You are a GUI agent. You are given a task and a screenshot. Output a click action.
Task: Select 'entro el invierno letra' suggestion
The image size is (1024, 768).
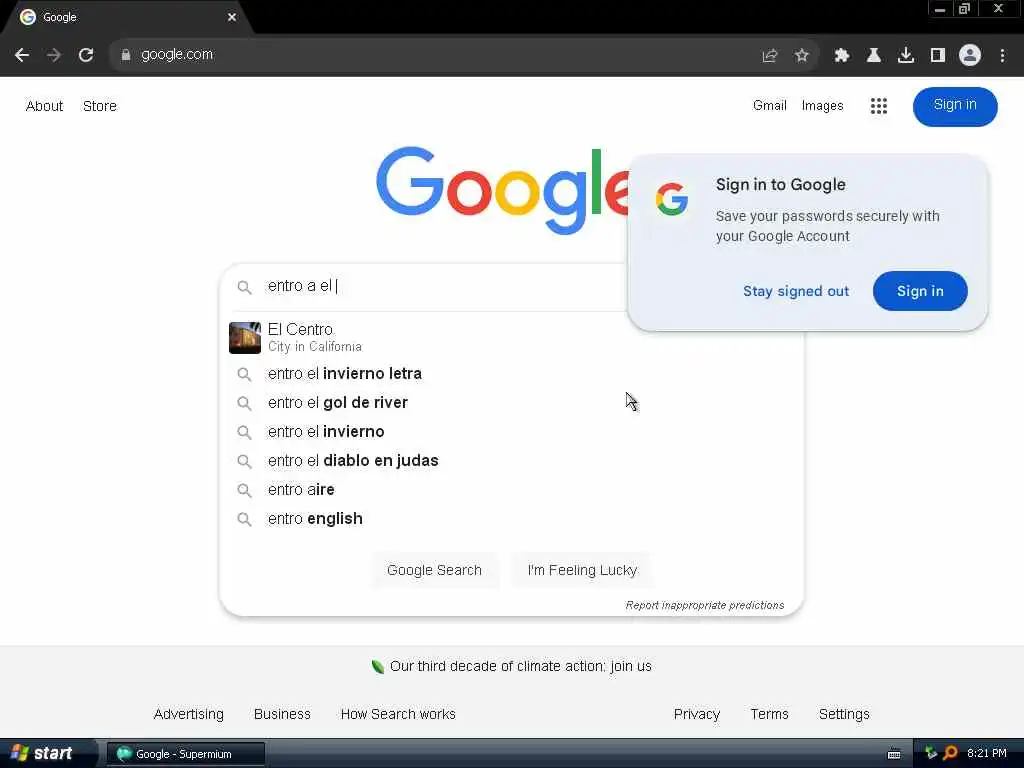(x=511, y=374)
